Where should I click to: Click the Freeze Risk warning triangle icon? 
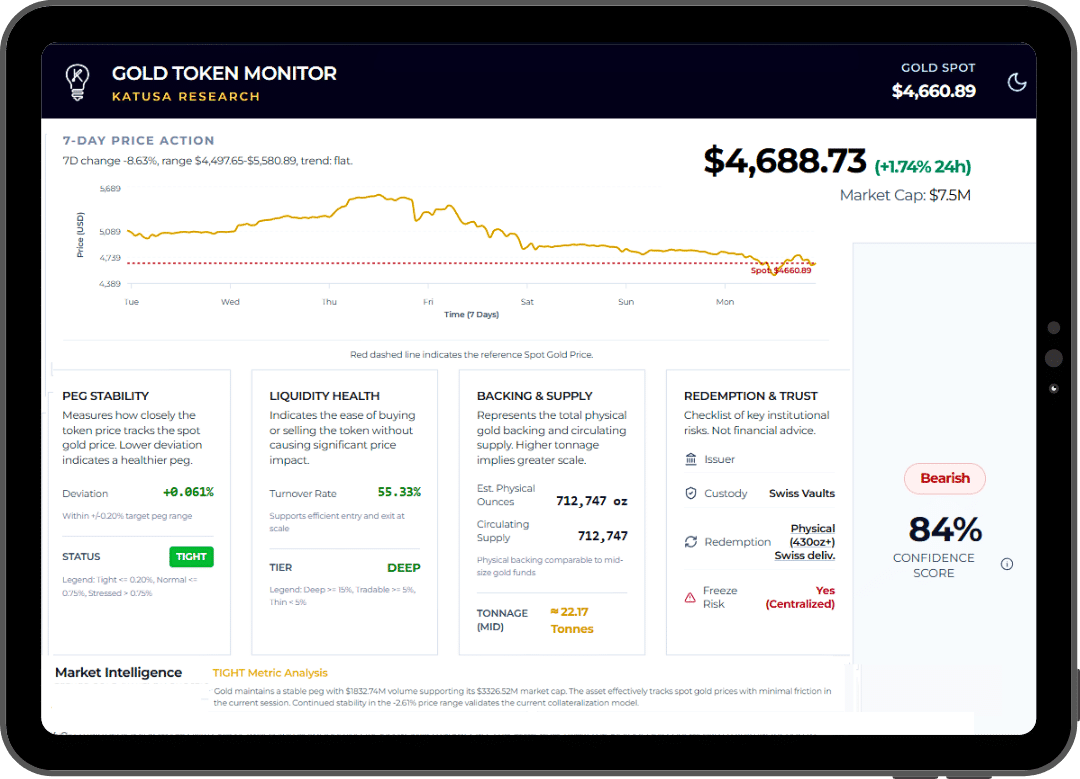click(690, 597)
